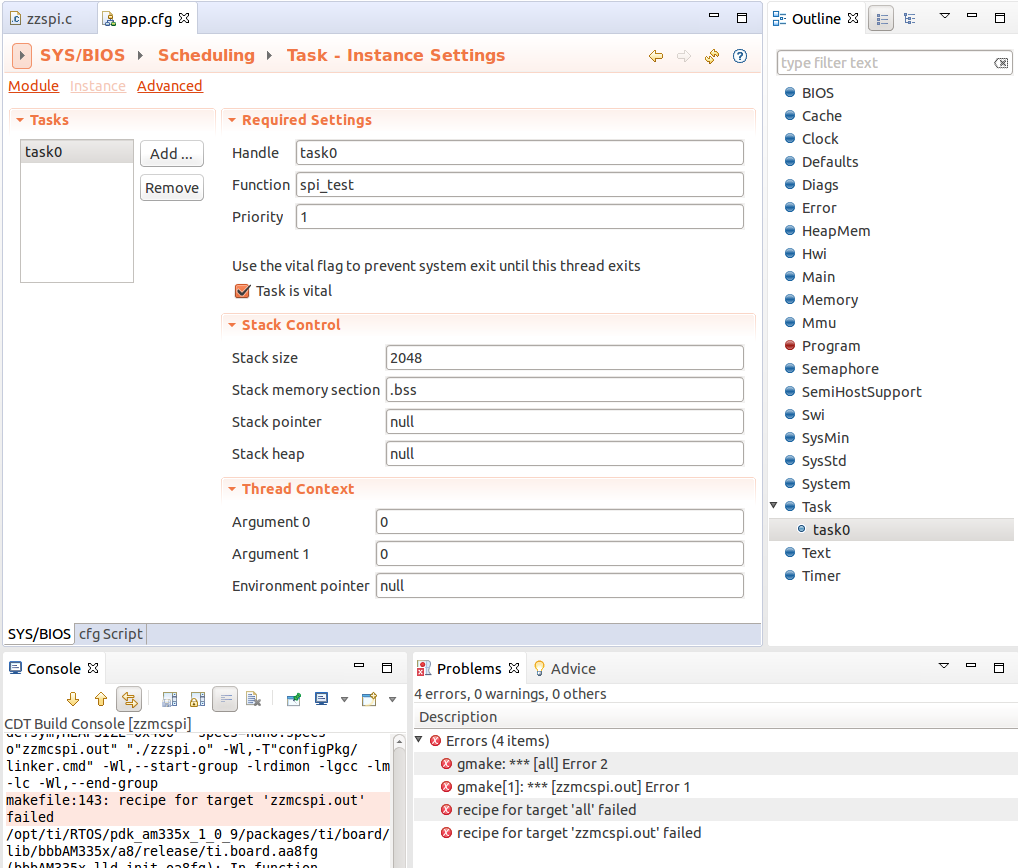Collapse the Thread Context section

[x=232, y=489]
